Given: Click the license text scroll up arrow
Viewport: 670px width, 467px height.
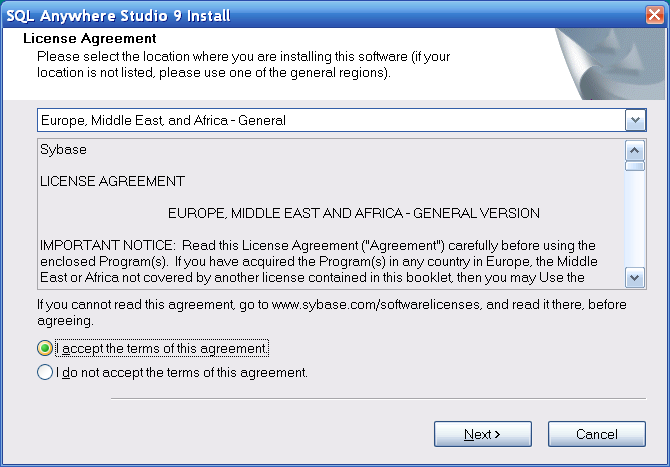Looking at the screenshot, I should tap(634, 150).
